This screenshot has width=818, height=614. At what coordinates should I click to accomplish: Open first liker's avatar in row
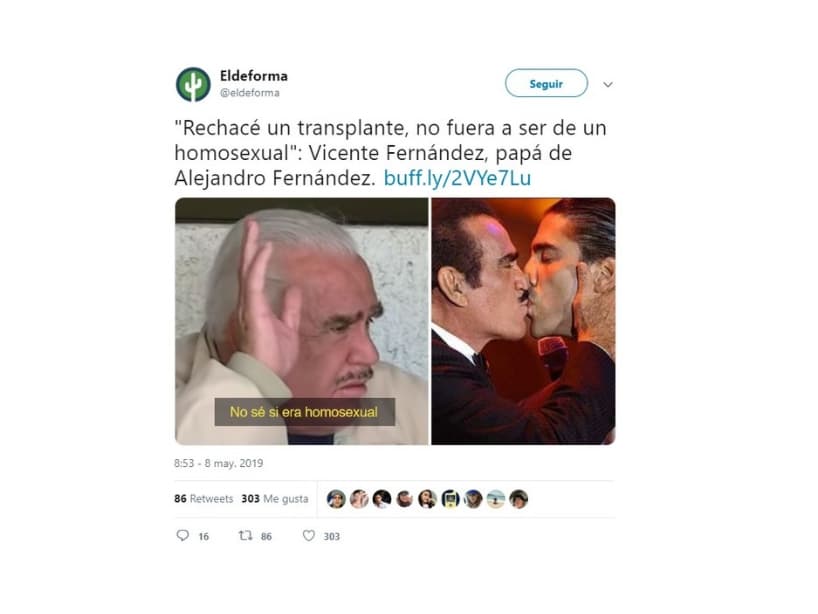pos(336,499)
